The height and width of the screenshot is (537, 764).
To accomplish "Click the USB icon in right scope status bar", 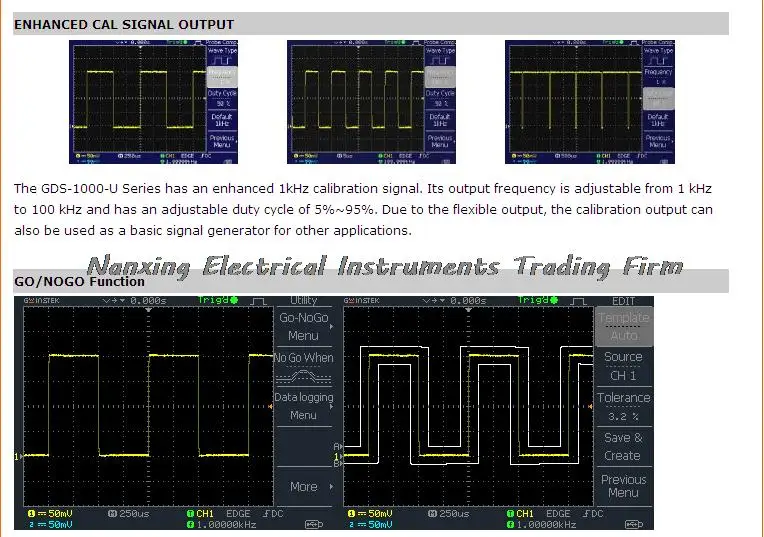I will click(x=634, y=524).
